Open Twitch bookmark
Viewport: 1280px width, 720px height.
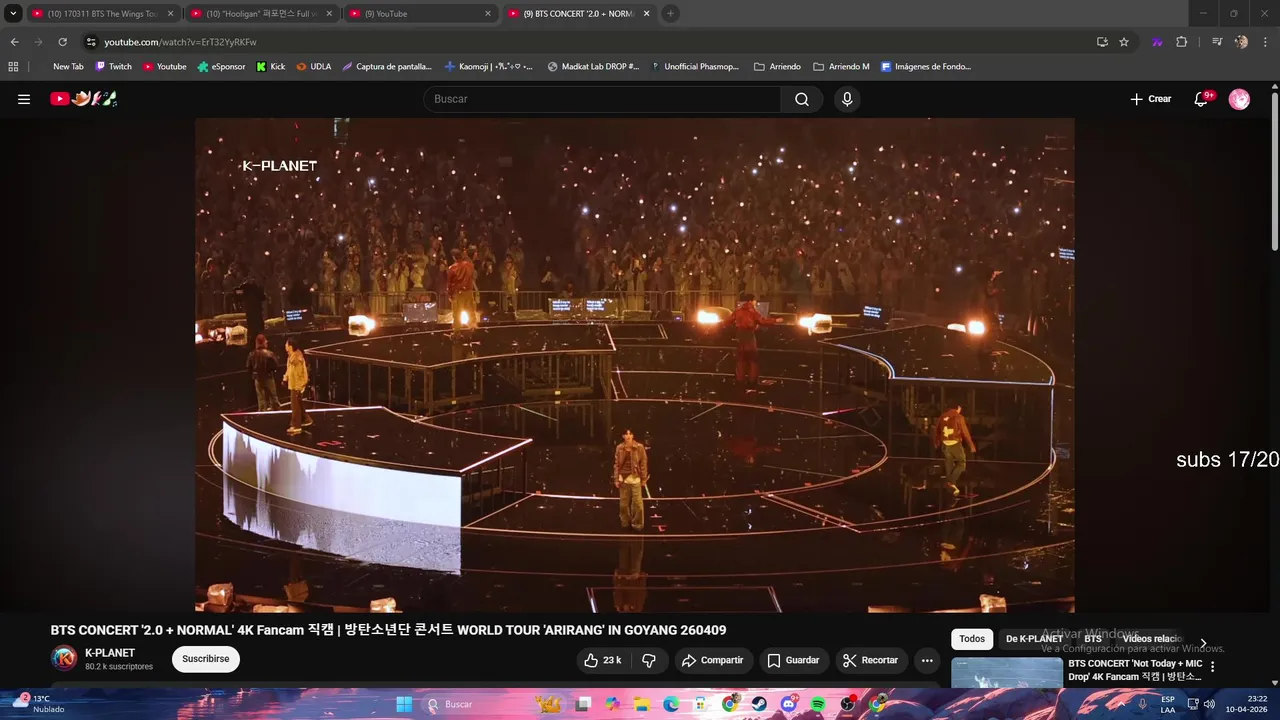point(113,67)
